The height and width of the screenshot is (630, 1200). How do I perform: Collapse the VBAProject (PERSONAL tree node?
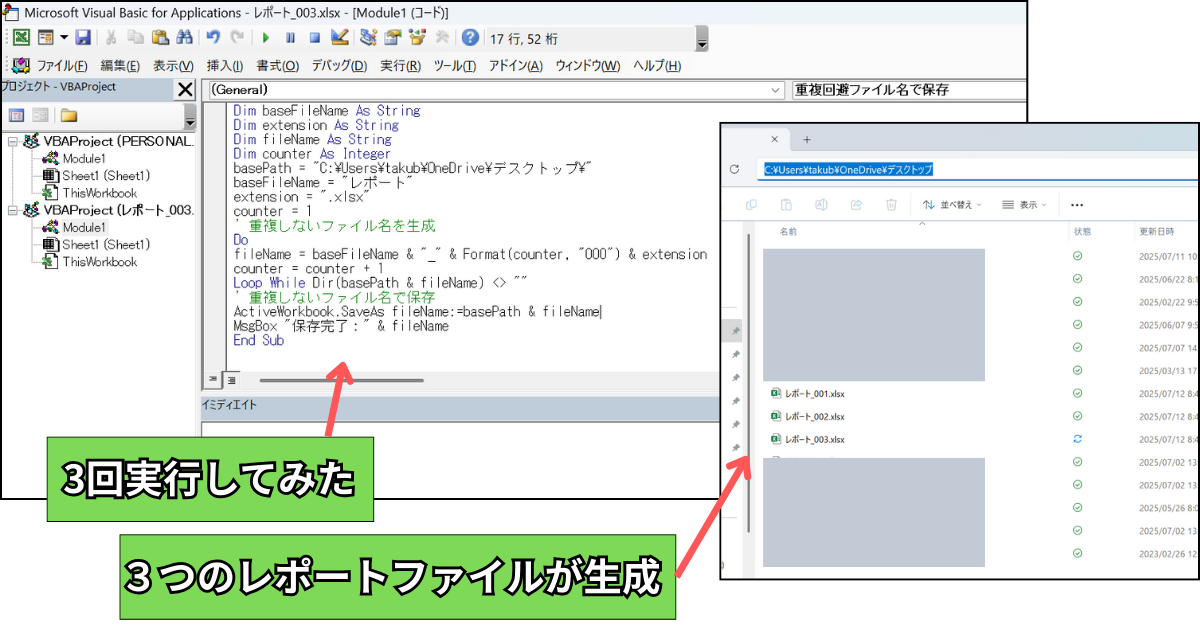(12, 141)
